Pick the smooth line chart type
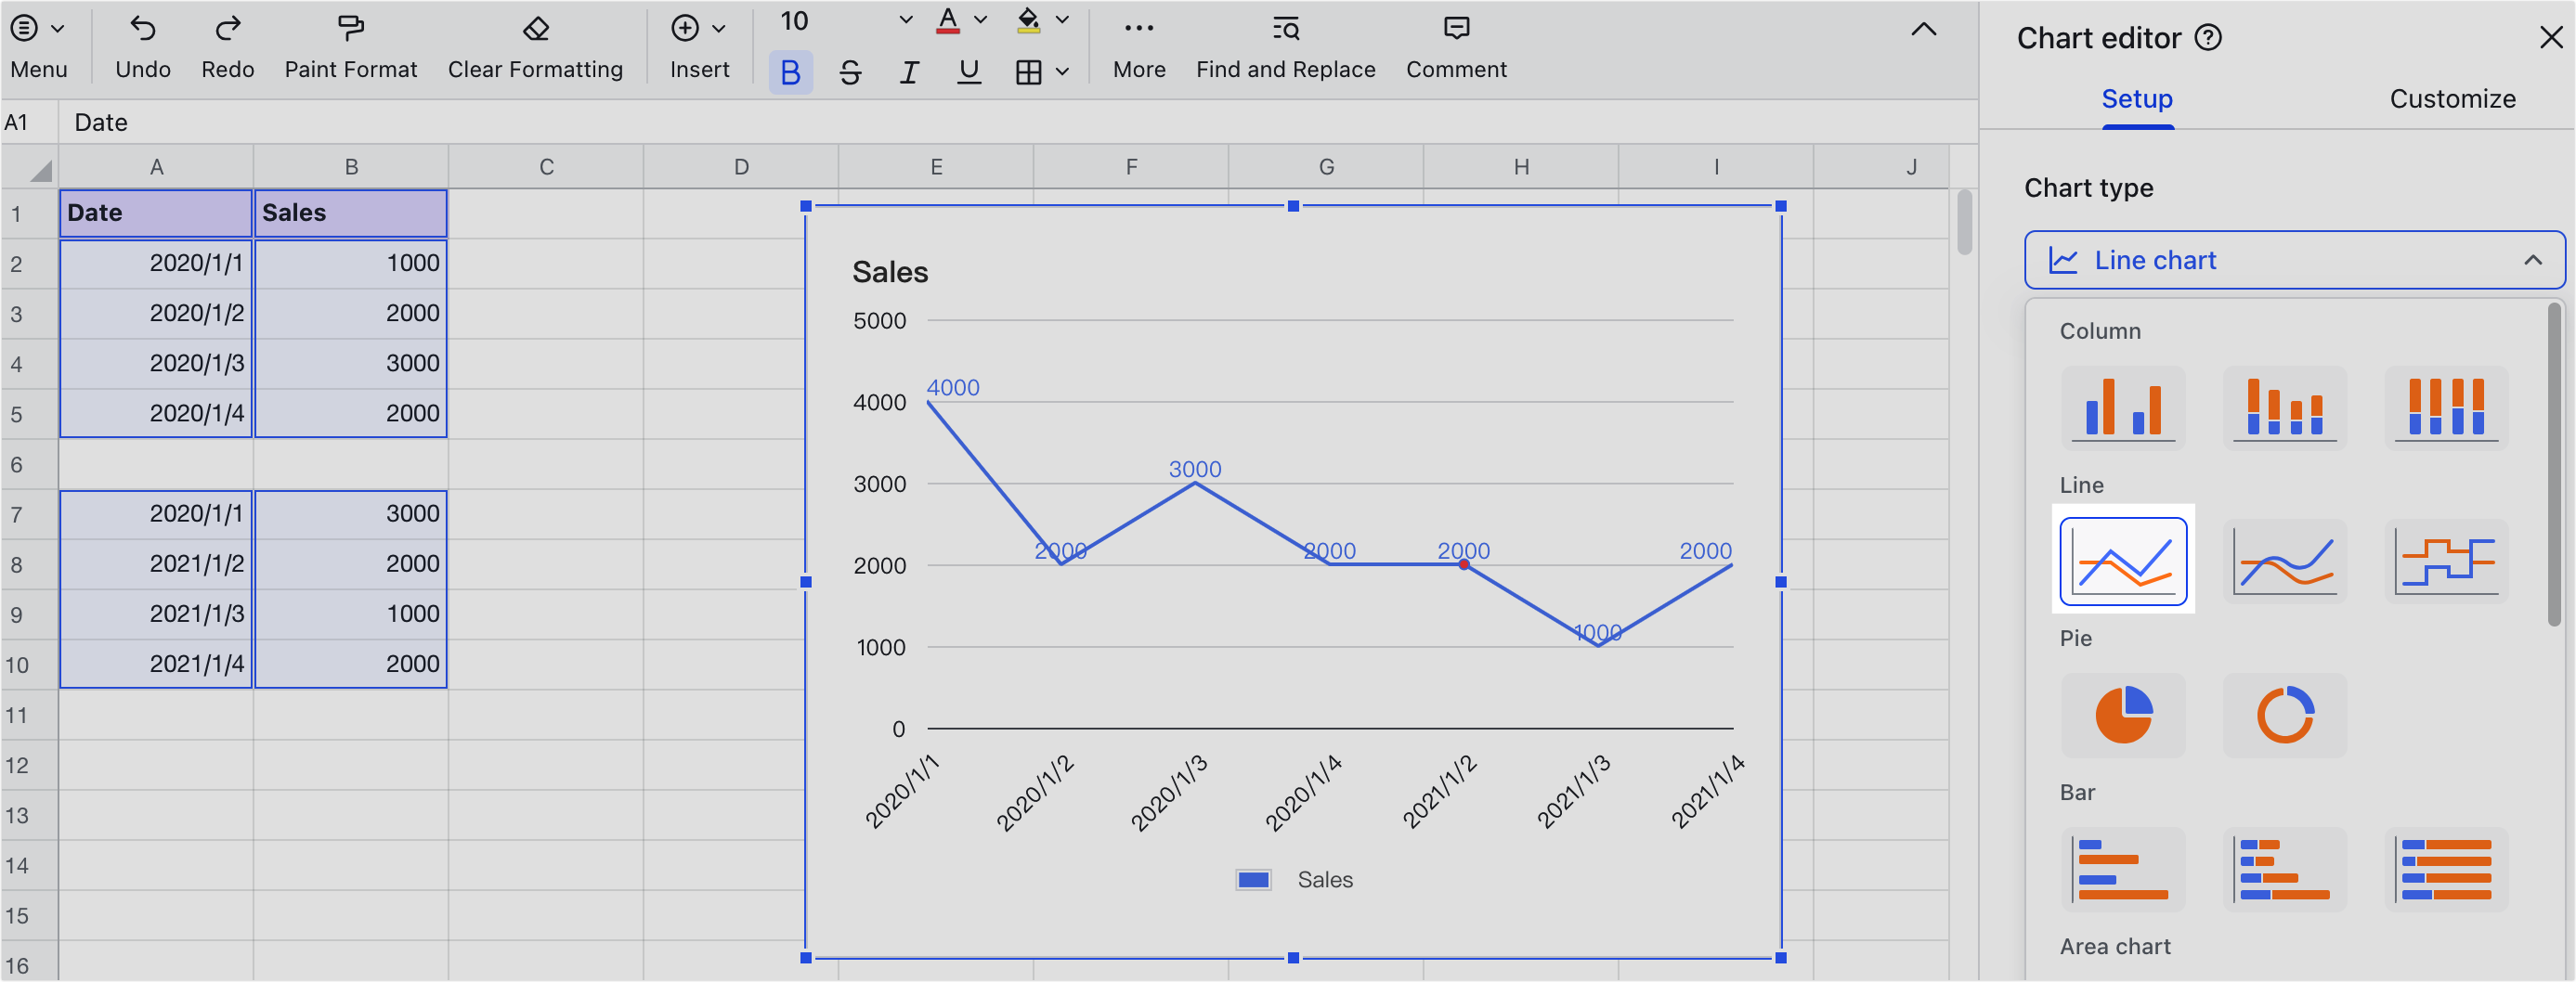This screenshot has height=982, width=2576. pyautogui.click(x=2284, y=562)
